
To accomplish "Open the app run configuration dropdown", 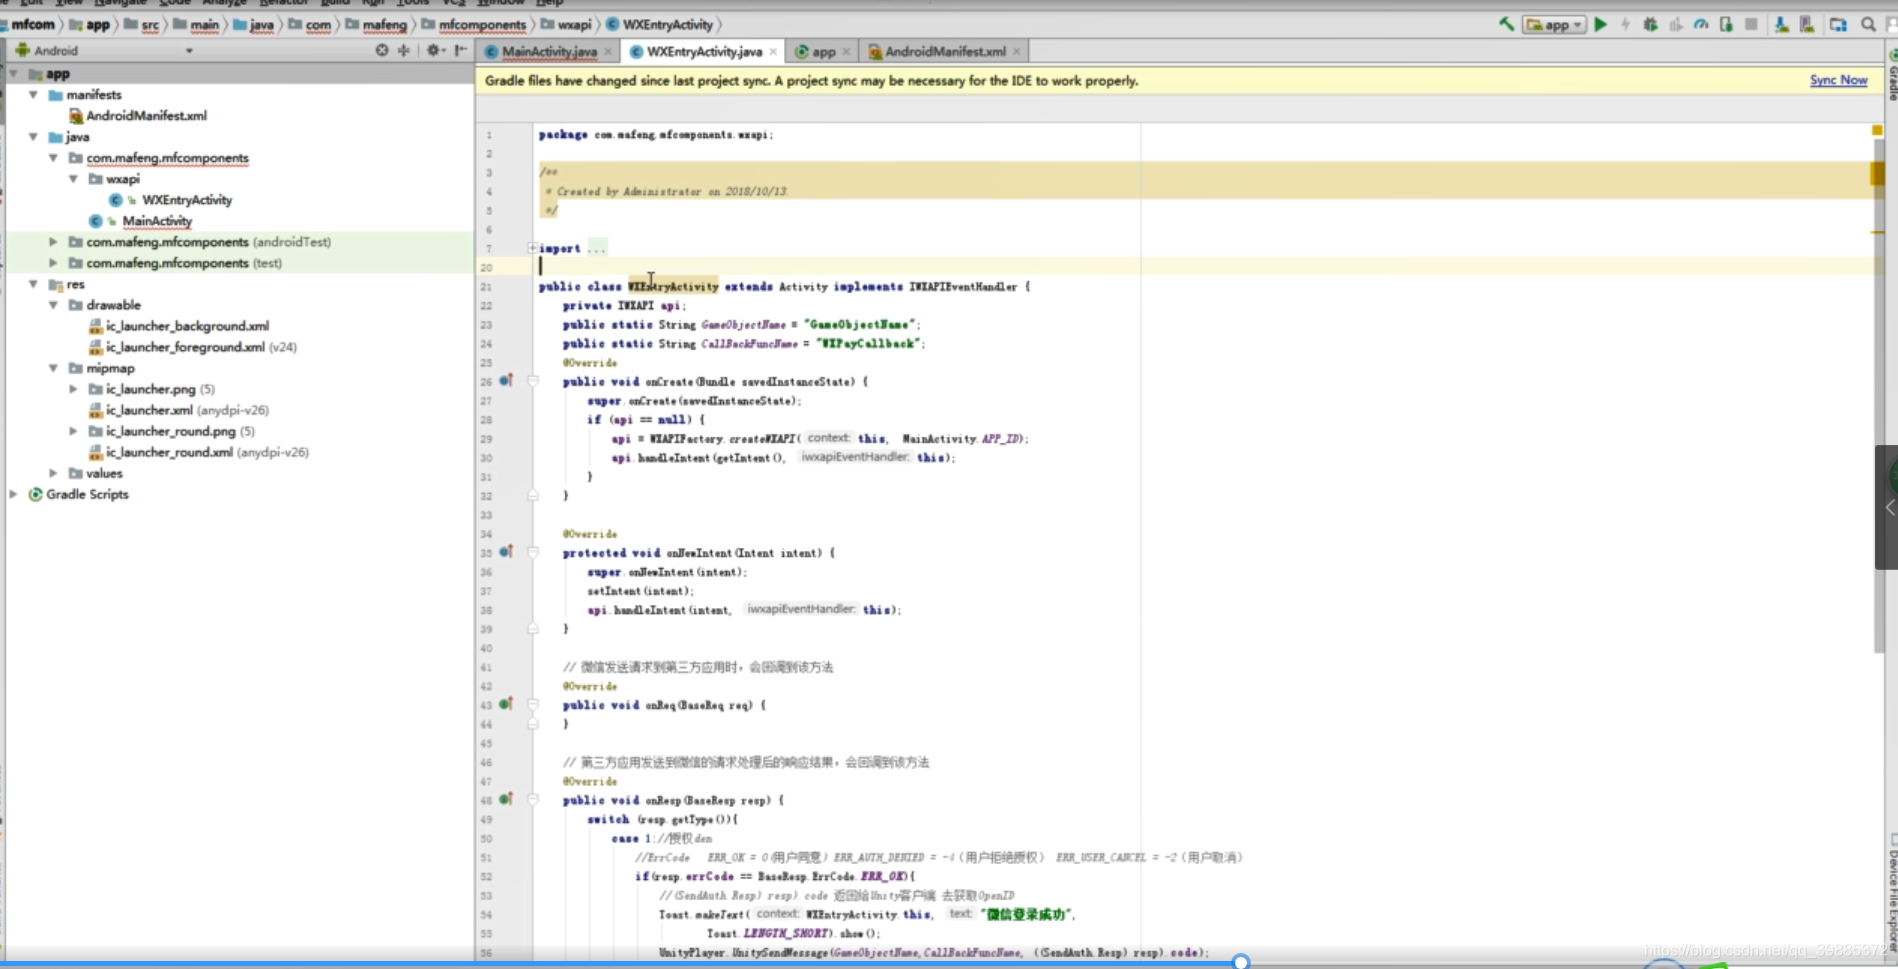I will pyautogui.click(x=1554, y=24).
